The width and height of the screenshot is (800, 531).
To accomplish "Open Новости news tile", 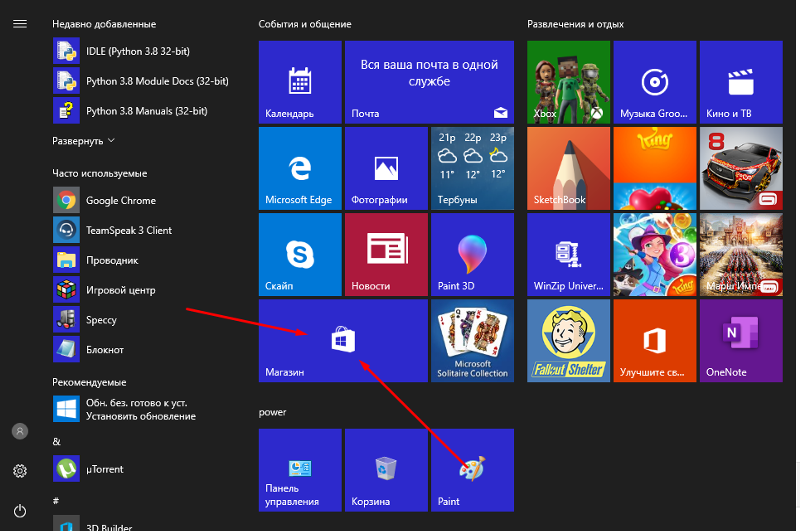I will (x=386, y=255).
